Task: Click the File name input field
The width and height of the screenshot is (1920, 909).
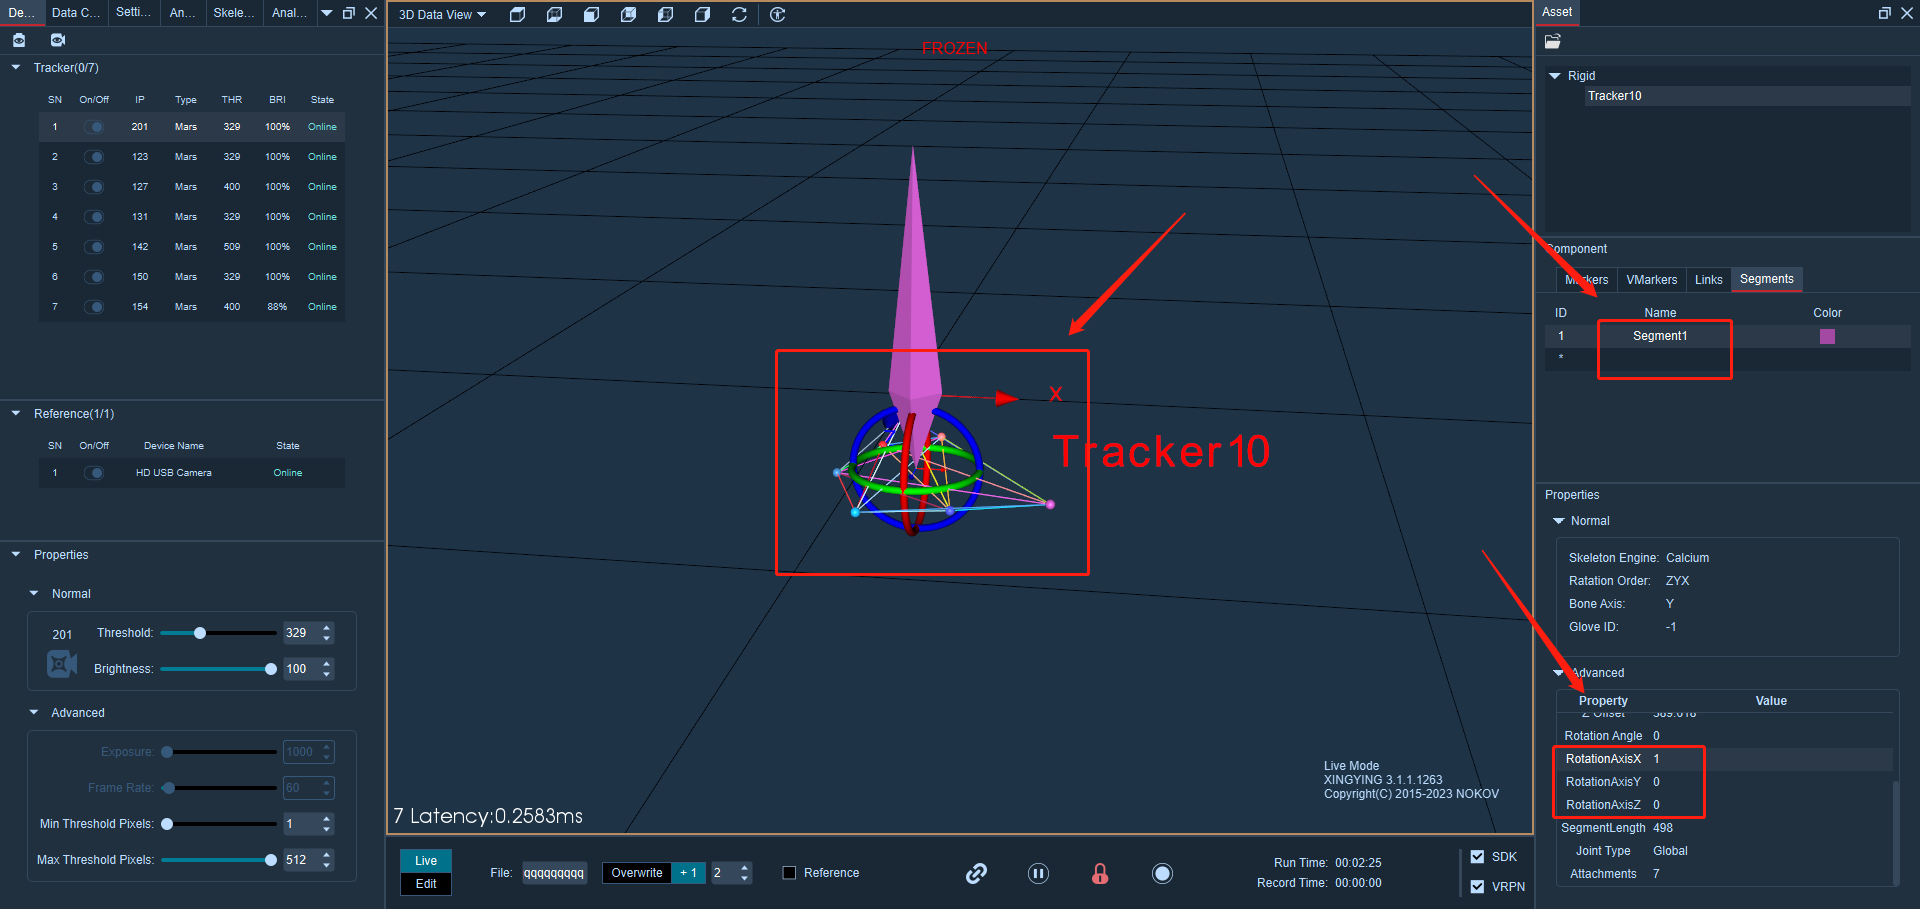Action: point(554,873)
